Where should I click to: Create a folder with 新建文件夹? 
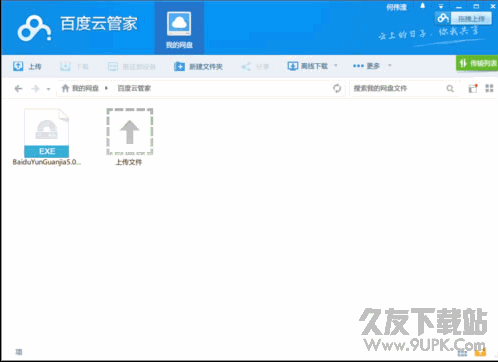click(x=198, y=67)
